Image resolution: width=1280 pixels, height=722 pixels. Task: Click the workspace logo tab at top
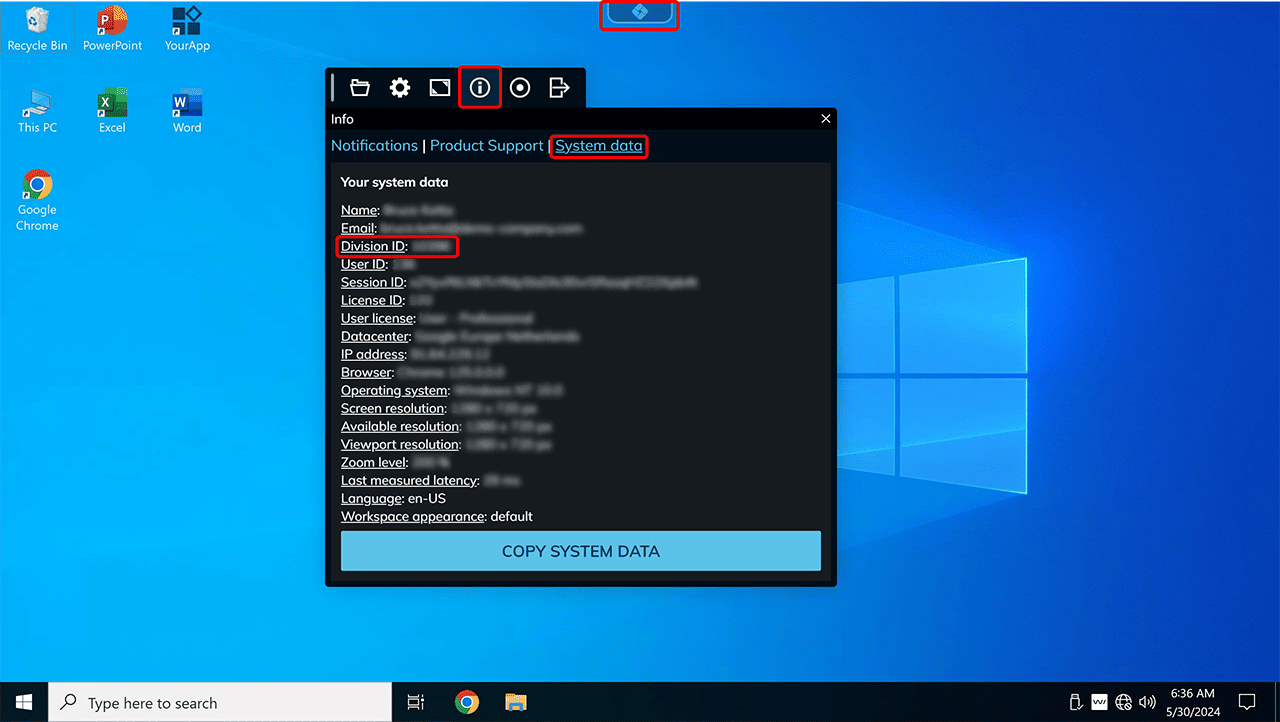[639, 13]
